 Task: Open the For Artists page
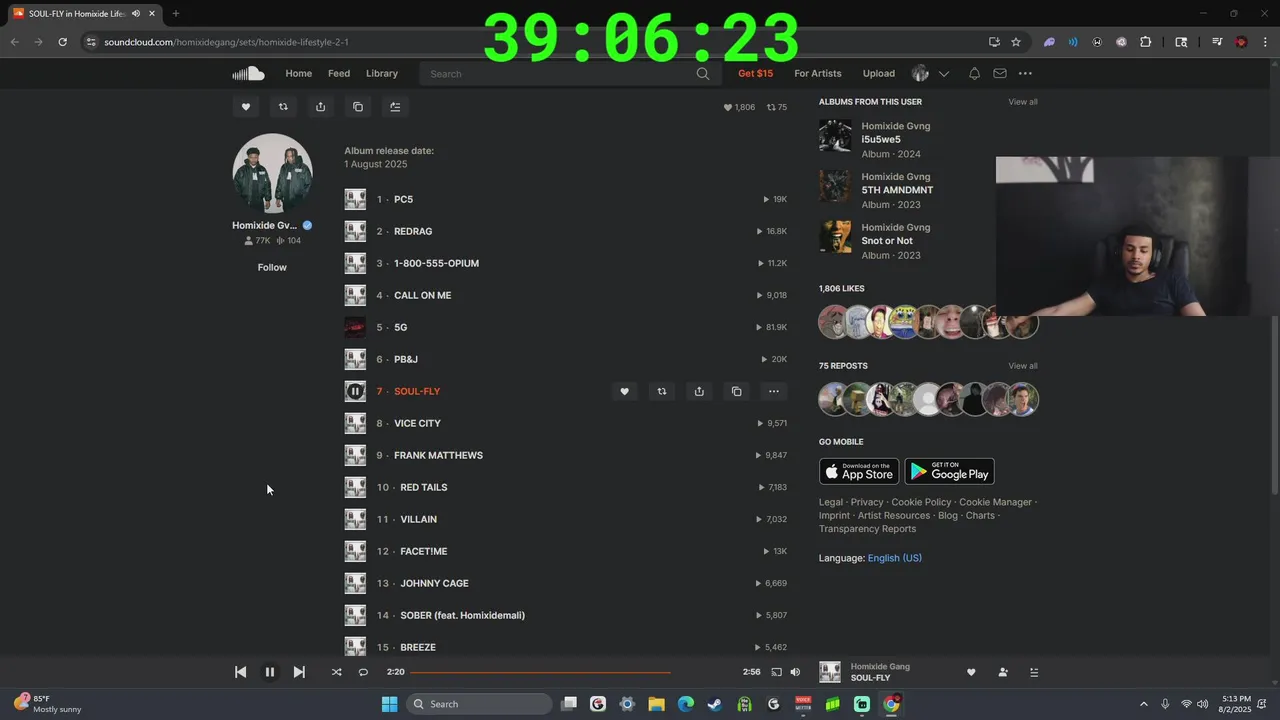pyautogui.click(x=818, y=73)
